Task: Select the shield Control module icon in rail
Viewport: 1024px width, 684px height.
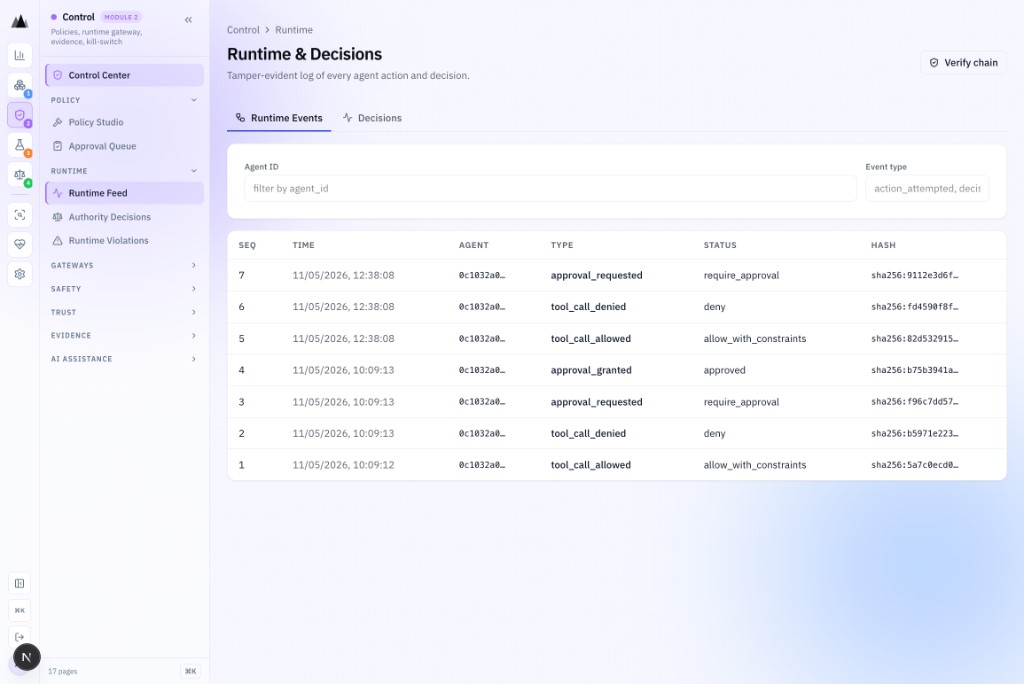Action: click(20, 115)
